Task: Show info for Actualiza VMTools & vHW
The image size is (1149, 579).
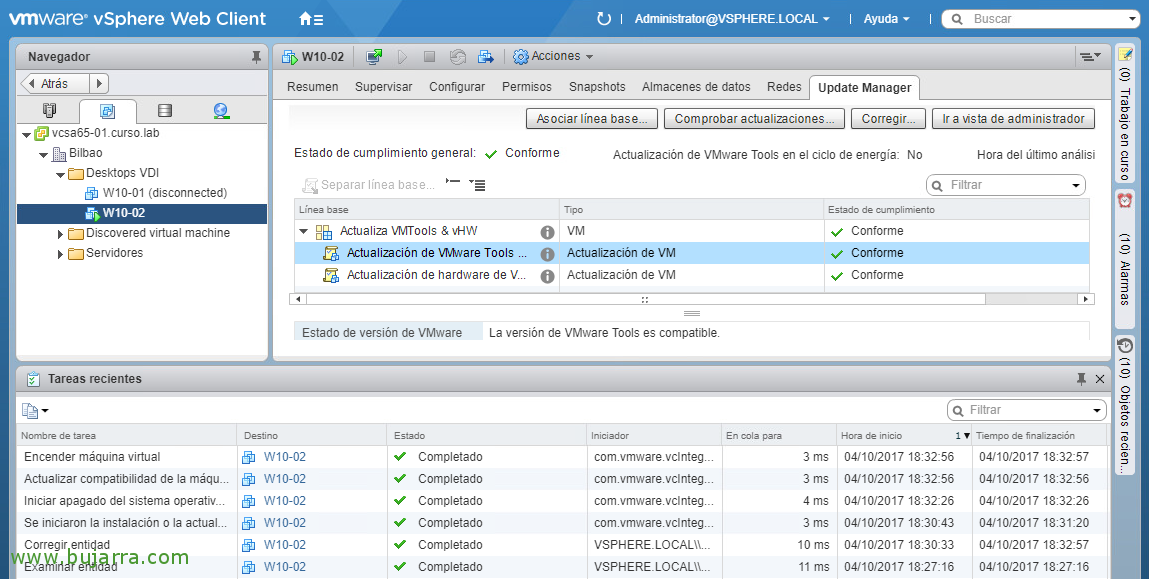Action: (547, 232)
